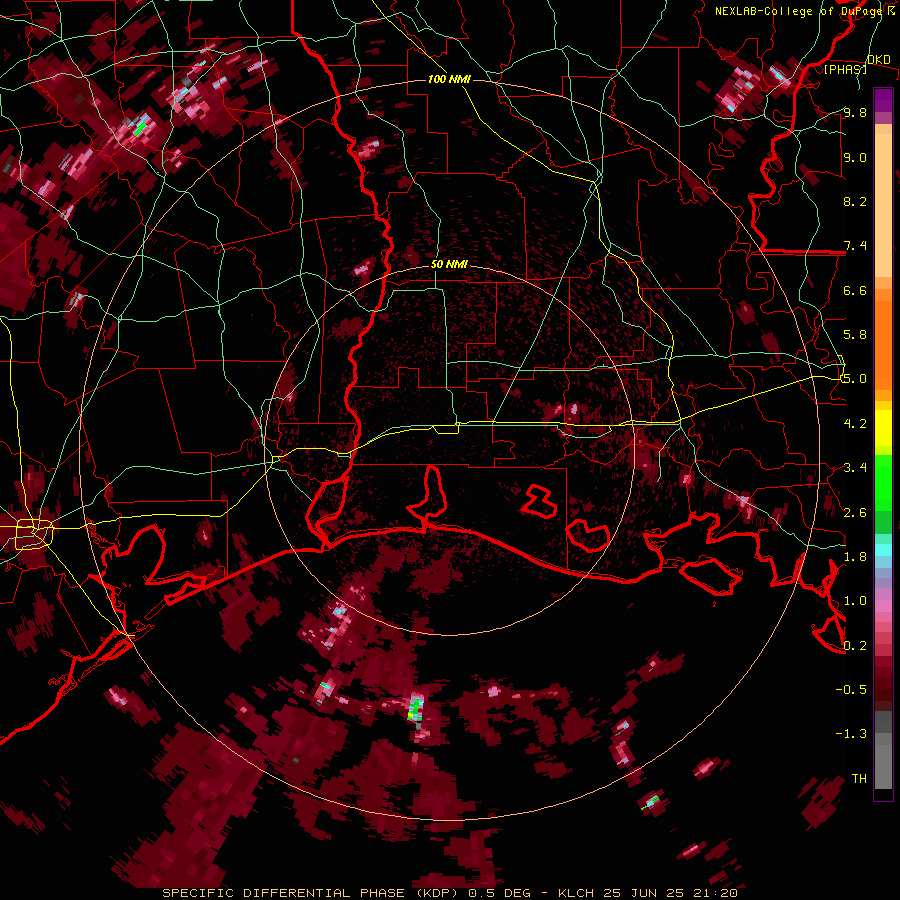Click the 100 NMI range ring label
This screenshot has height=900, width=900.
[x=449, y=79]
